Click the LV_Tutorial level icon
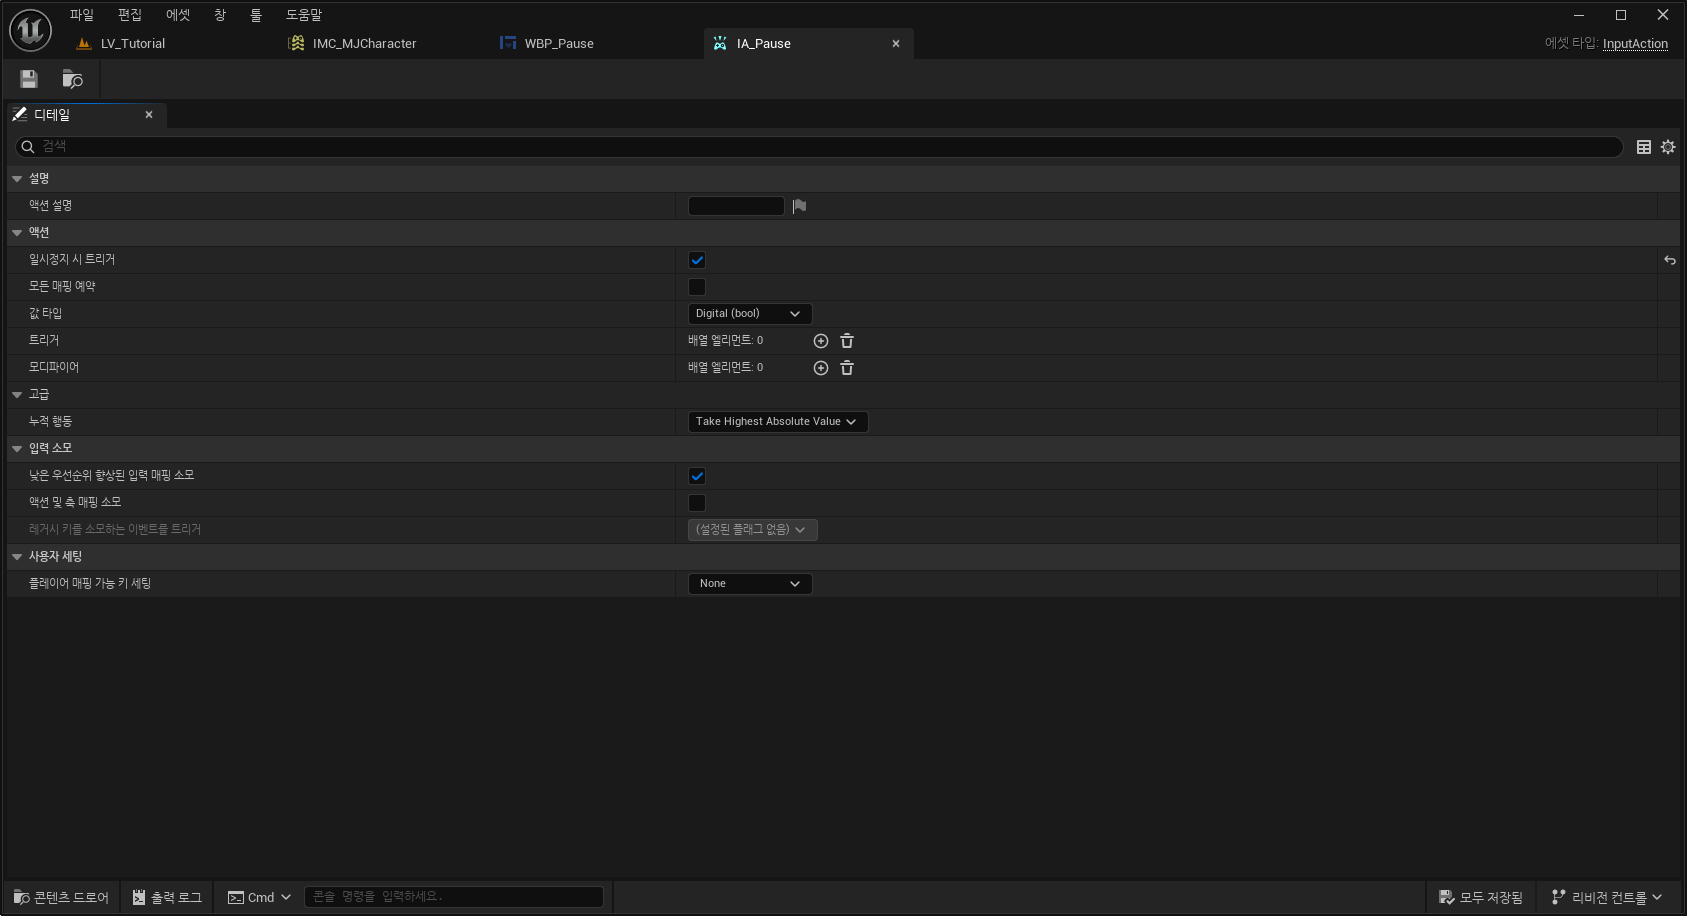The height and width of the screenshot is (916, 1687). [84, 43]
